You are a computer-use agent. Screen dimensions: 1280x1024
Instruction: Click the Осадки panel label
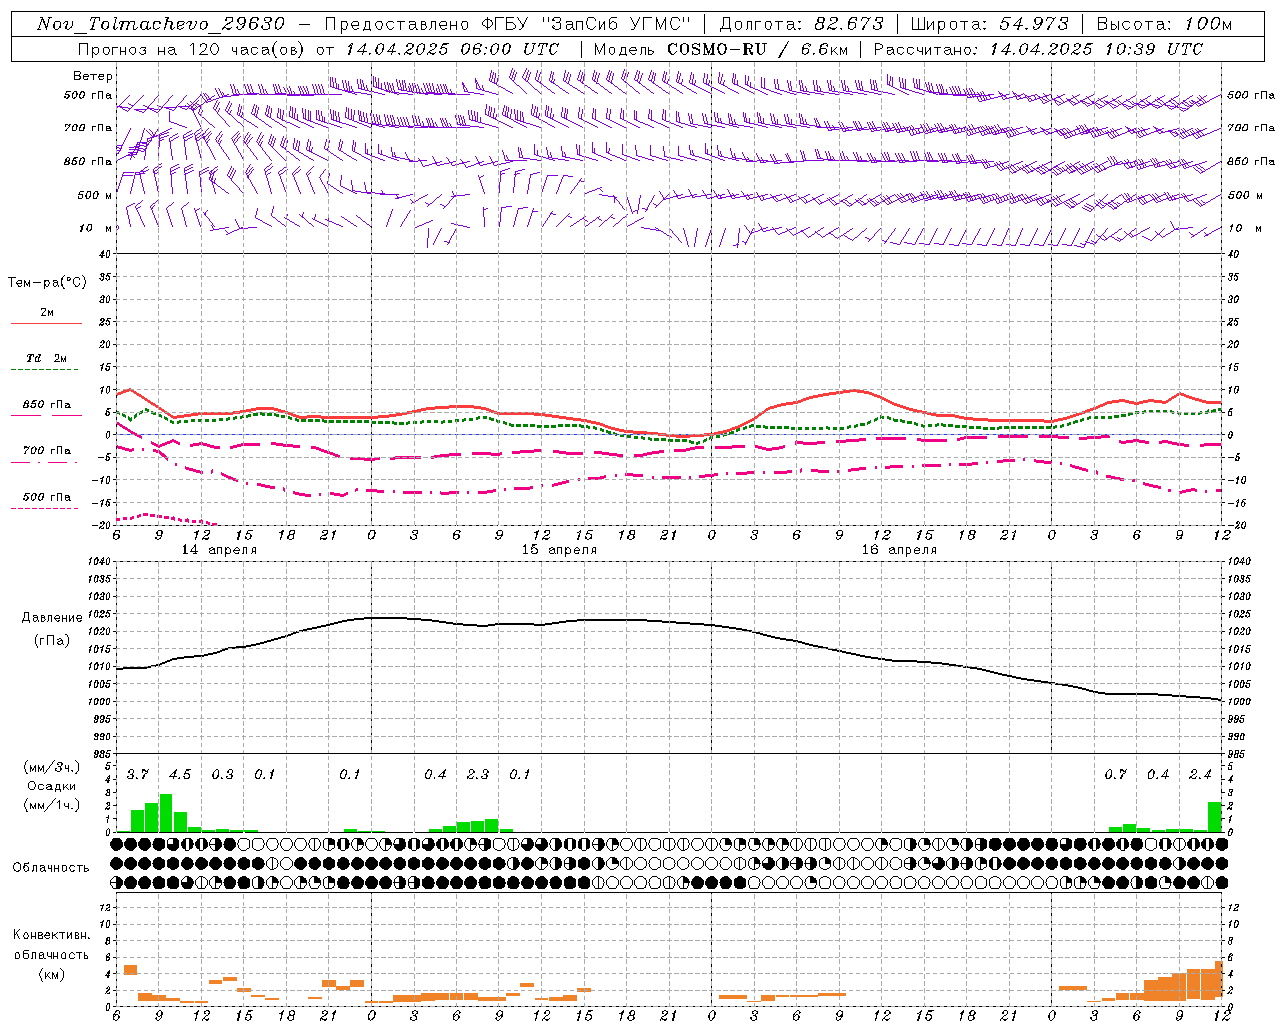(x=52, y=786)
